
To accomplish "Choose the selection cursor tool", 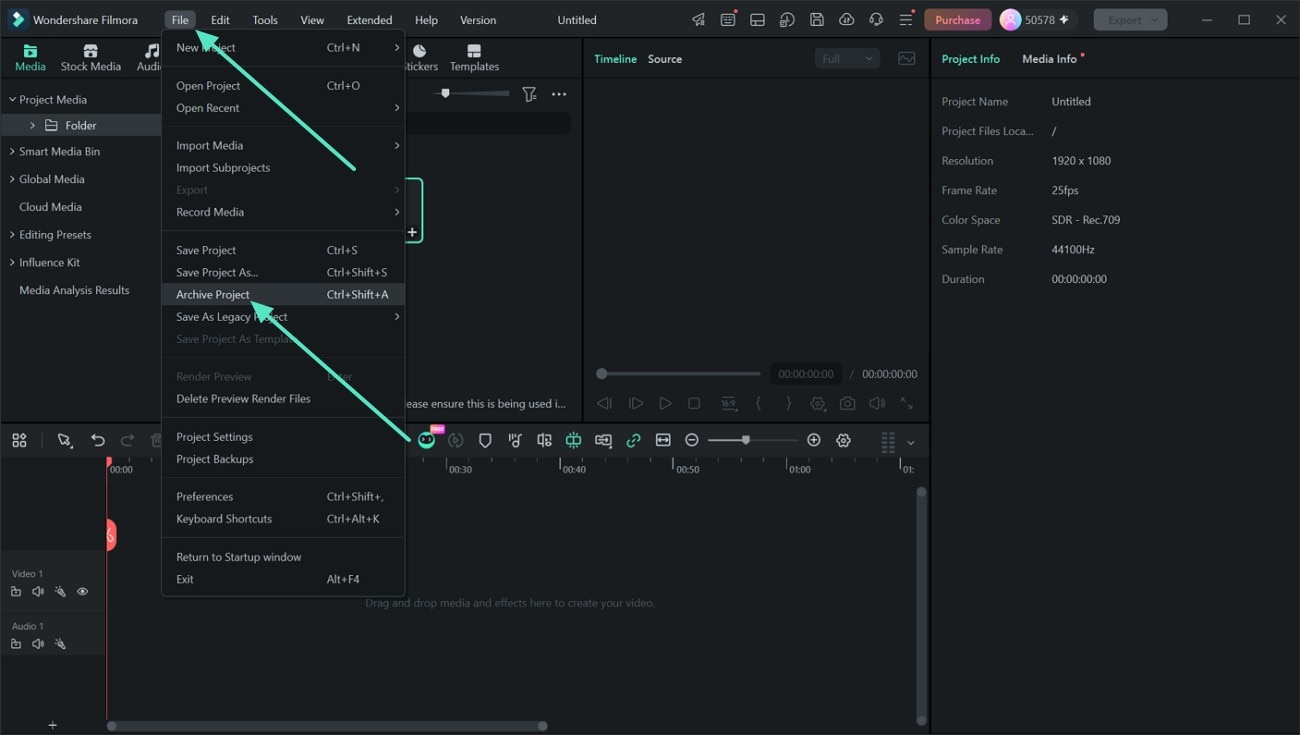I will [x=65, y=441].
